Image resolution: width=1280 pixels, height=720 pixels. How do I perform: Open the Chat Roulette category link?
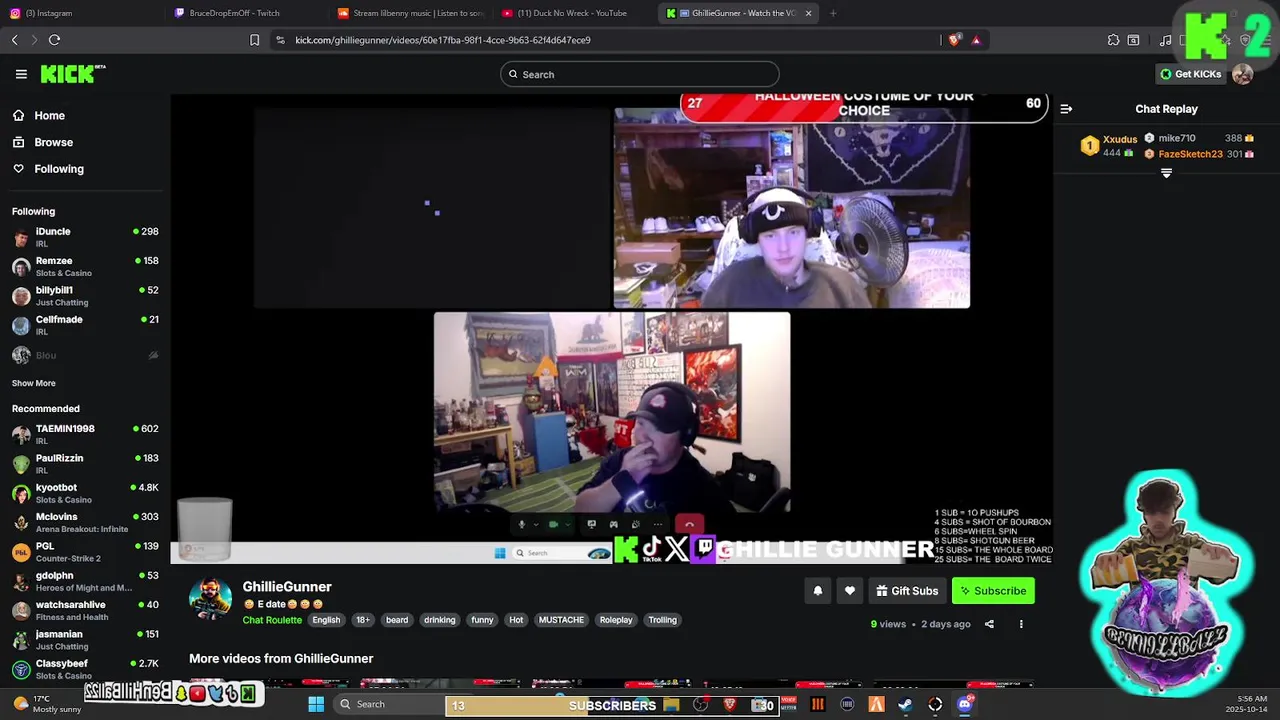(x=272, y=620)
